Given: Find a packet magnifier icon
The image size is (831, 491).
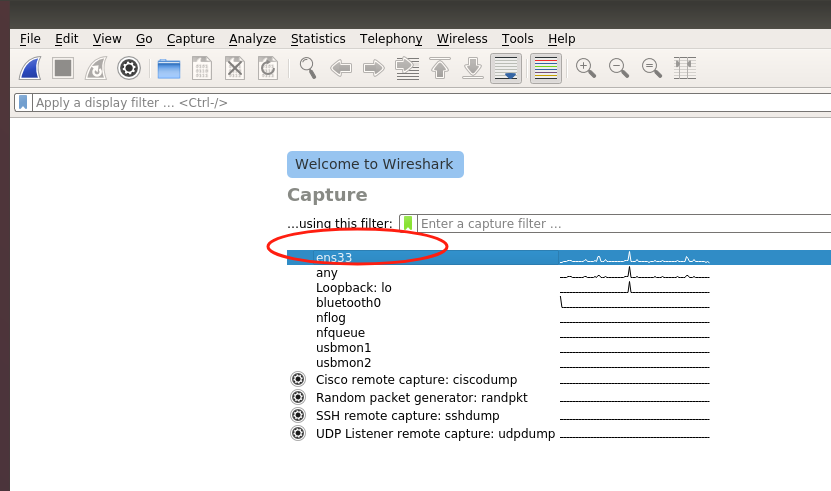Looking at the screenshot, I should pyautogui.click(x=308, y=68).
